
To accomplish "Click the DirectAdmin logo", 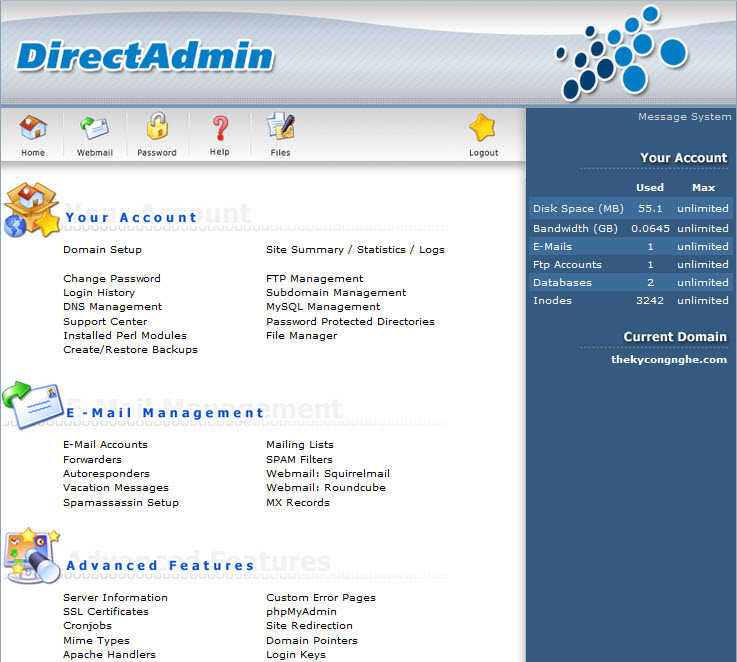I will (x=145, y=56).
